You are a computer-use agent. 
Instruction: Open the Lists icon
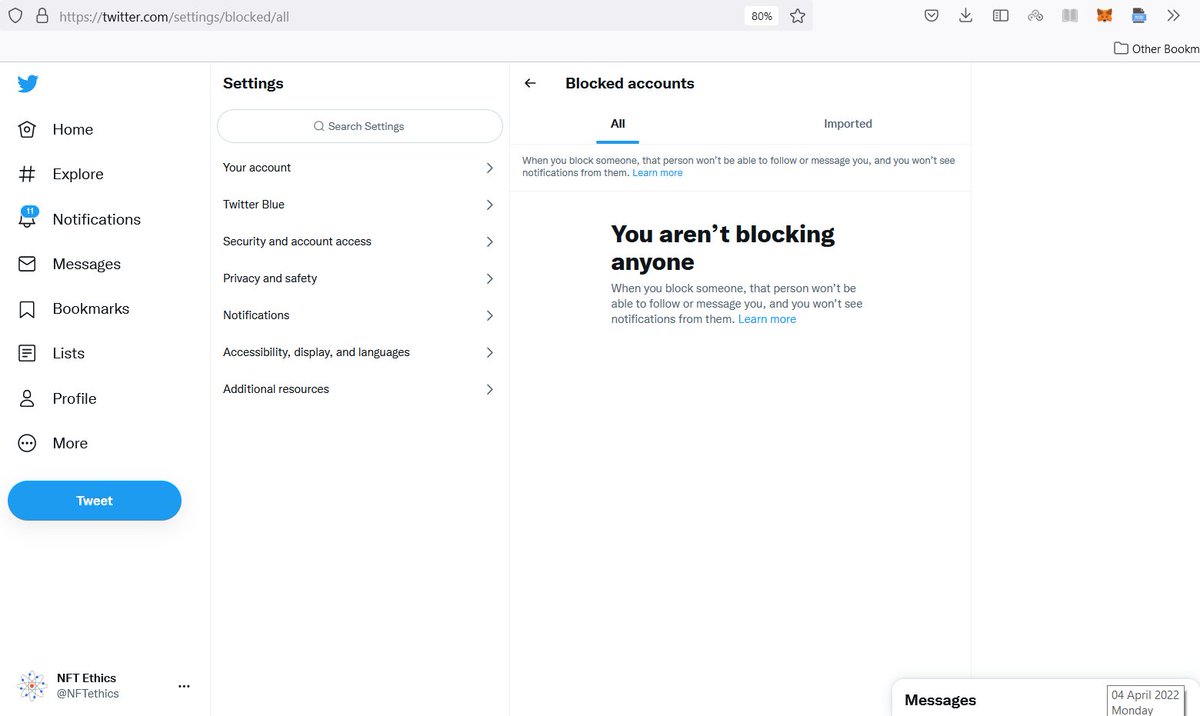coord(27,353)
